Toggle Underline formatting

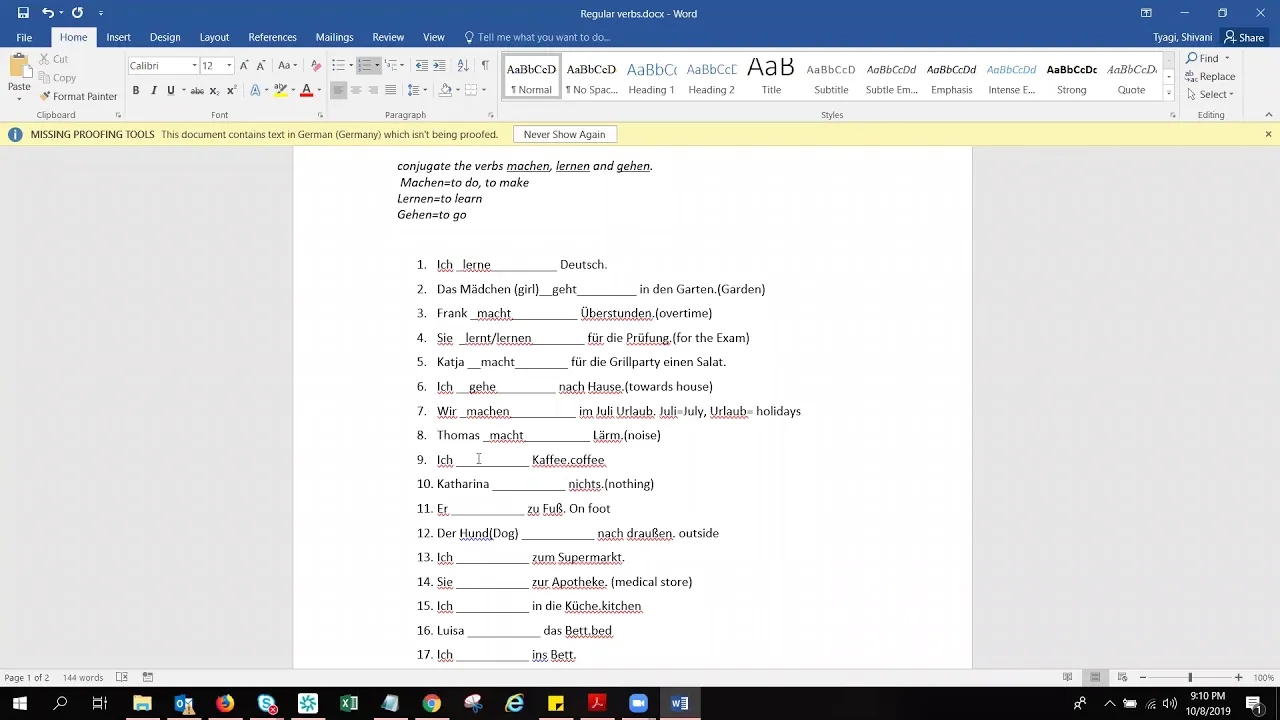pyautogui.click(x=170, y=90)
